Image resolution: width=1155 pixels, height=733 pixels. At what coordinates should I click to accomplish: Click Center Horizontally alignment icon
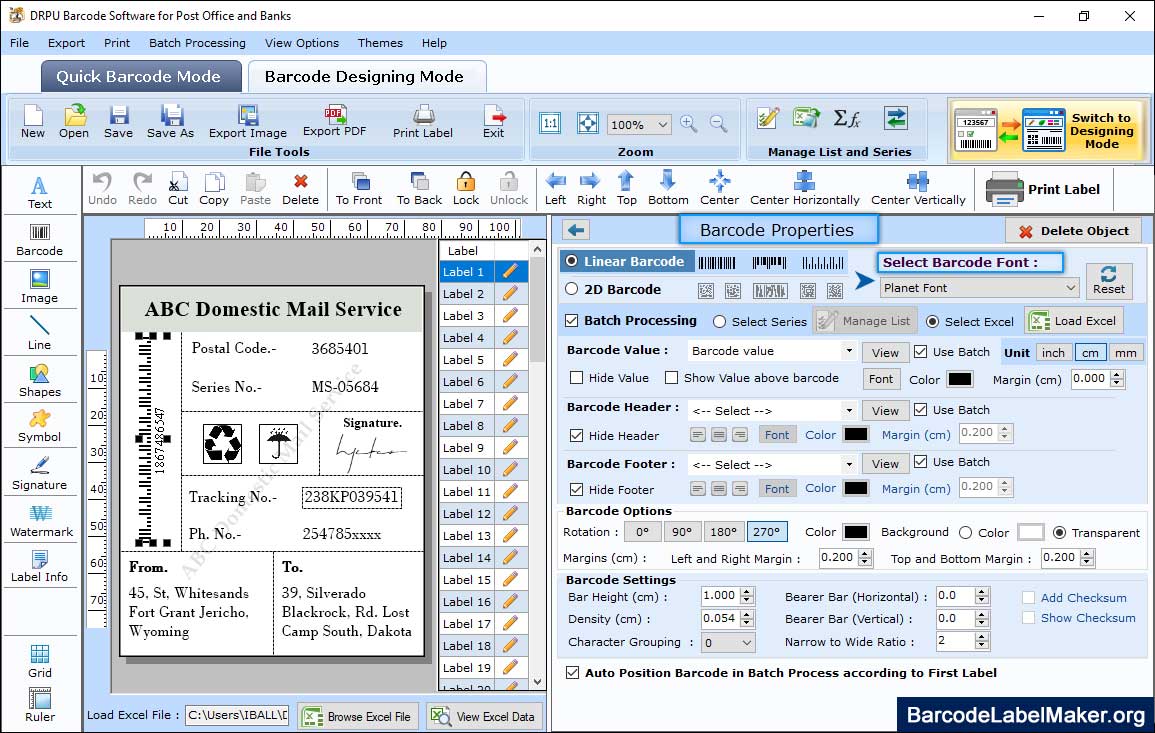(804, 189)
